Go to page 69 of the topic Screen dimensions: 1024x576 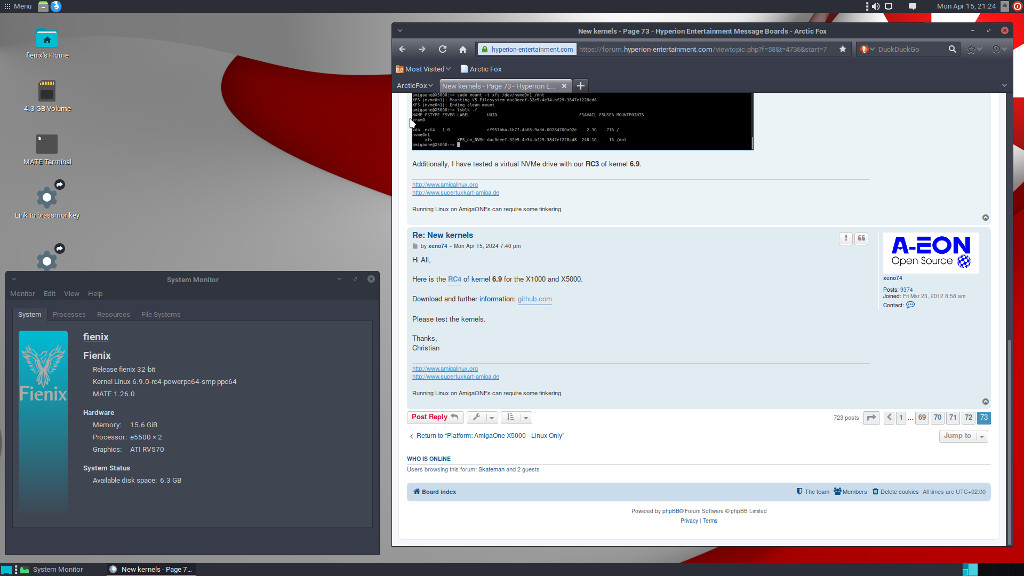(921, 417)
